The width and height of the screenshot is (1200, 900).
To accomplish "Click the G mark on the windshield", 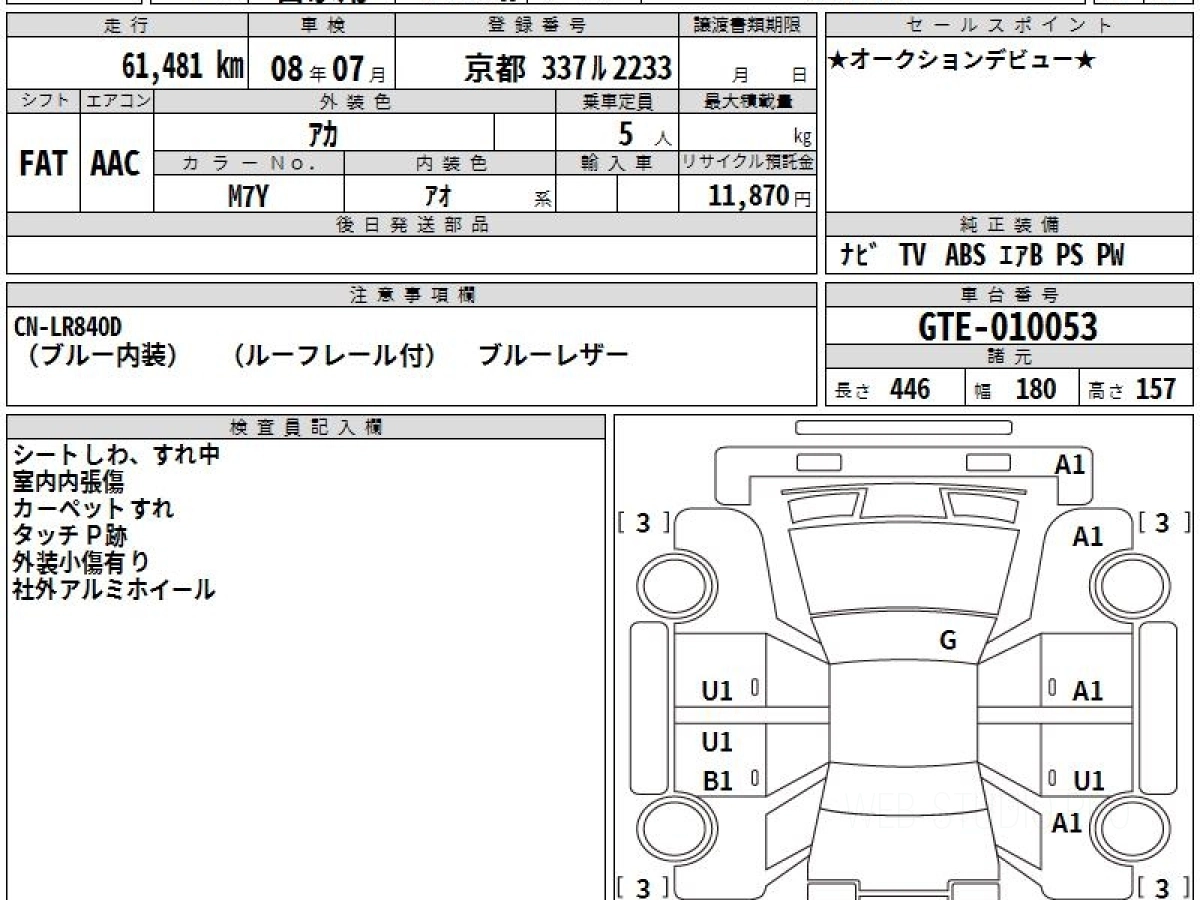I will click(948, 641).
